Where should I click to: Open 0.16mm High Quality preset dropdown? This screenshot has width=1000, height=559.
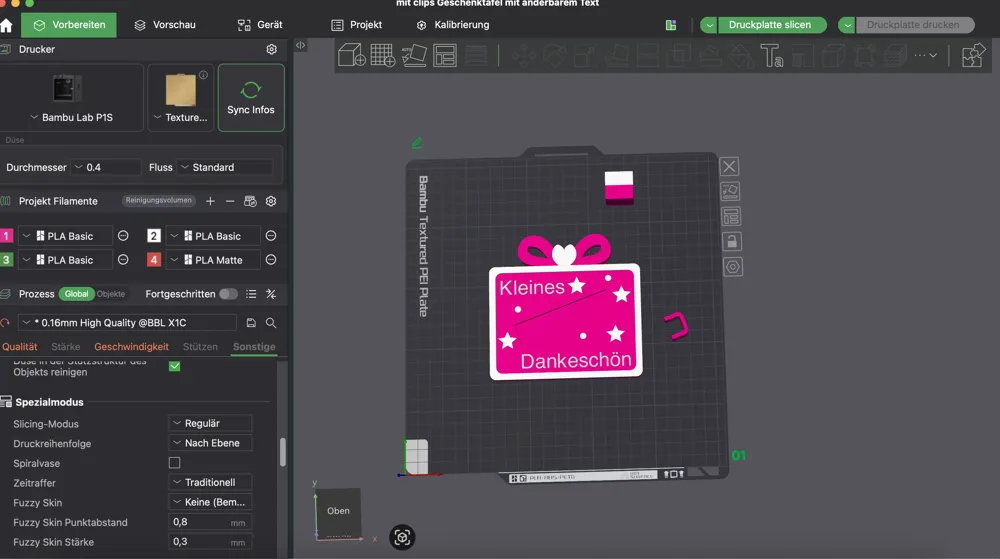coord(128,323)
